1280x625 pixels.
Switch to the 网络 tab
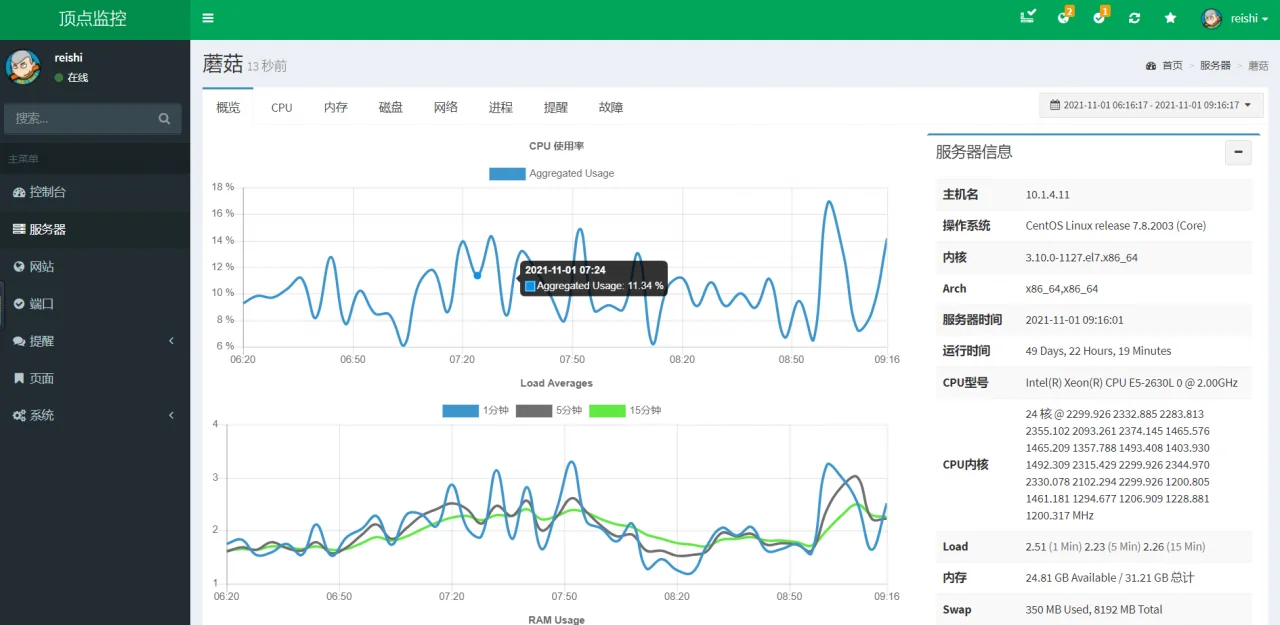coord(445,107)
